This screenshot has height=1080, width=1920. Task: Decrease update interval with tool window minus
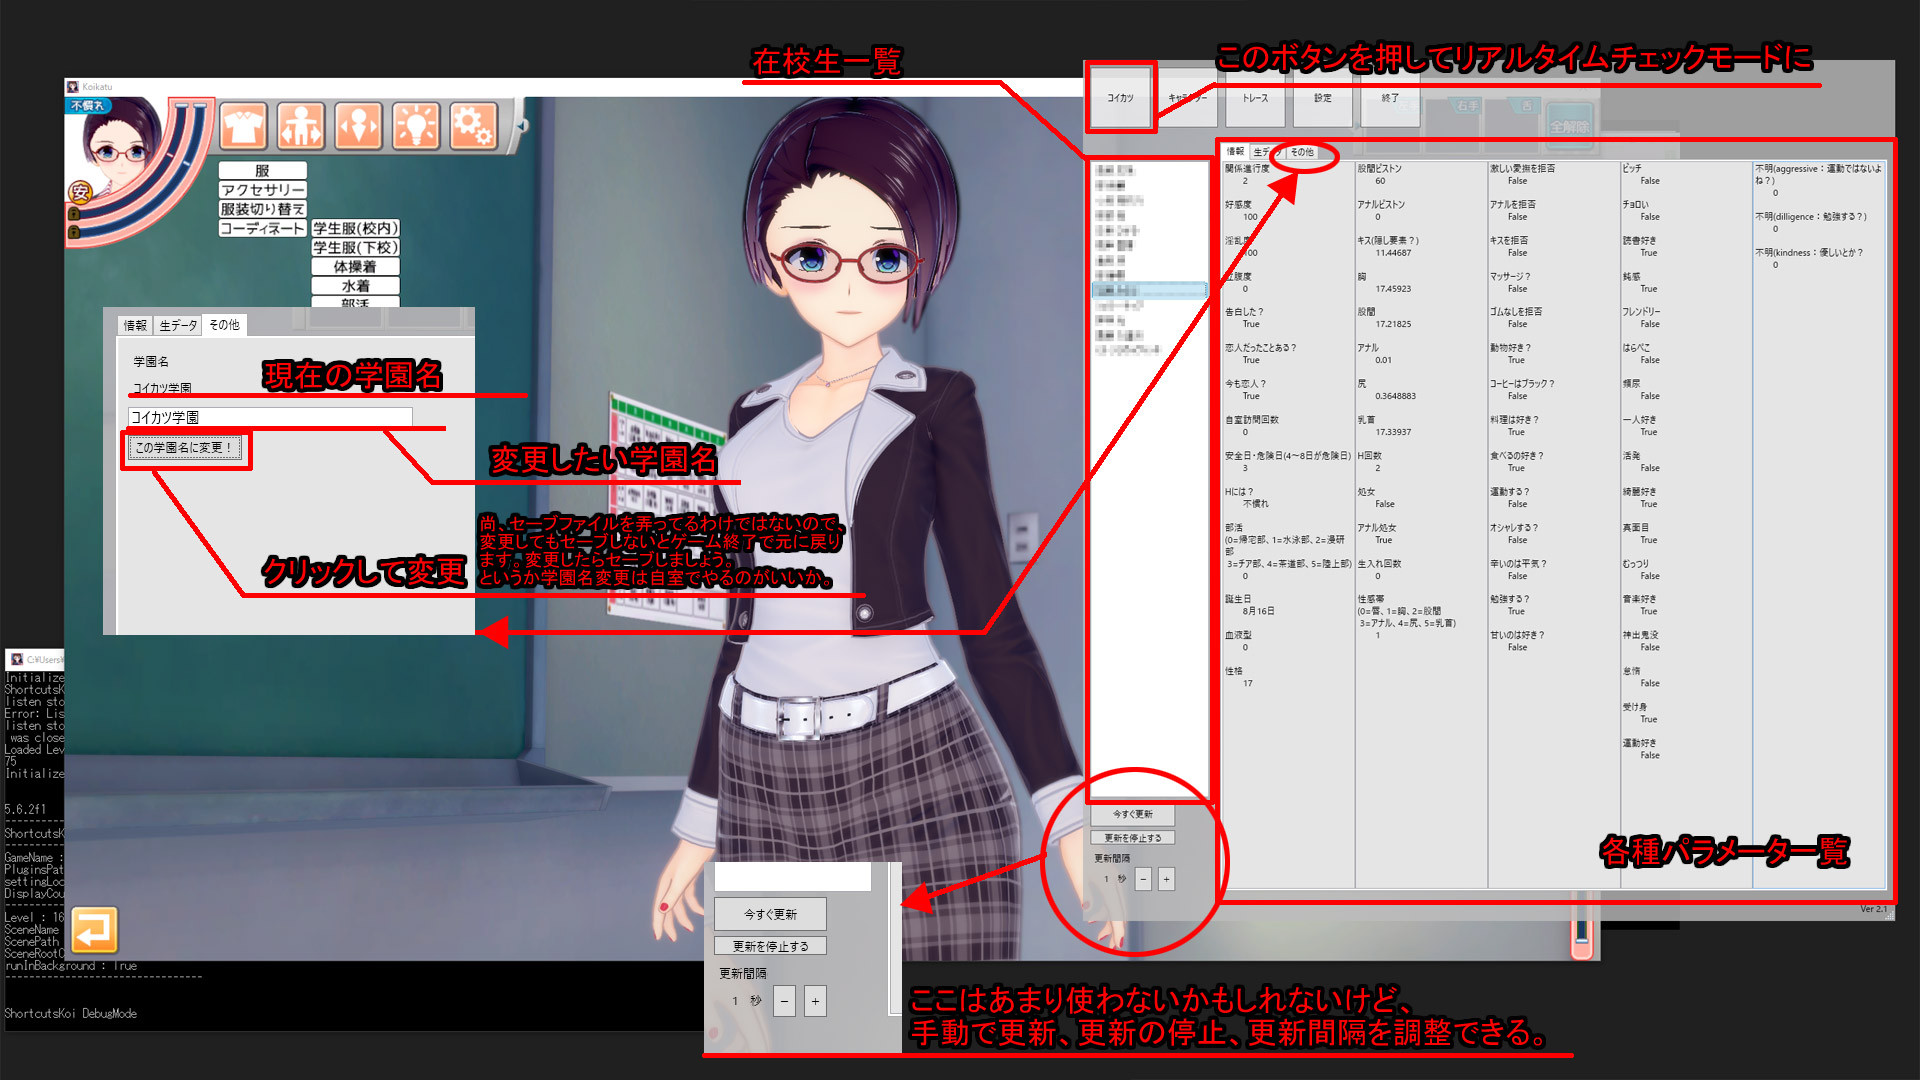coord(1143,879)
